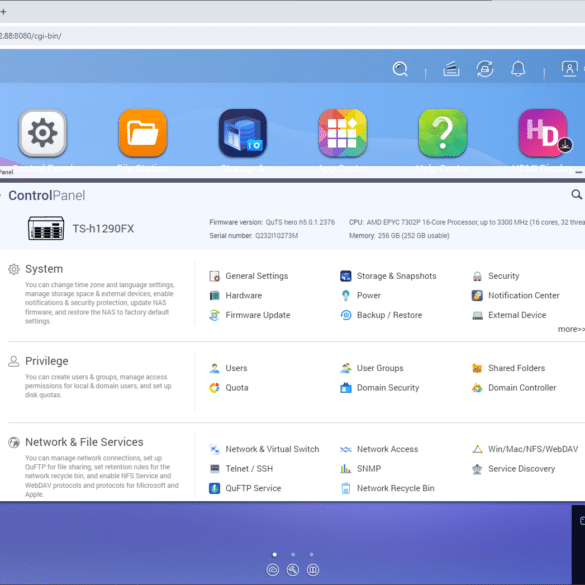Open the App Center desktop icon
Image resolution: width=585 pixels, height=585 pixels.
(x=342, y=133)
